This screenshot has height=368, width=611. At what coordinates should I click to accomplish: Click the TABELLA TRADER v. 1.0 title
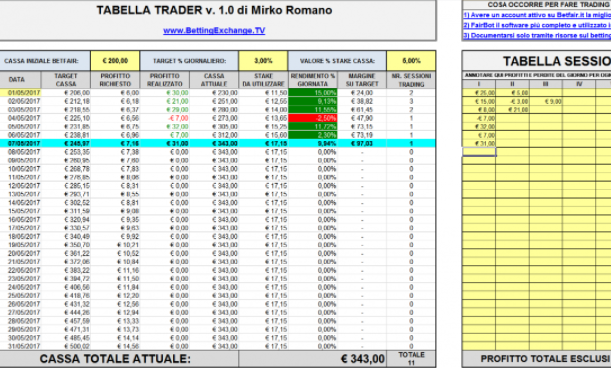coord(214,10)
